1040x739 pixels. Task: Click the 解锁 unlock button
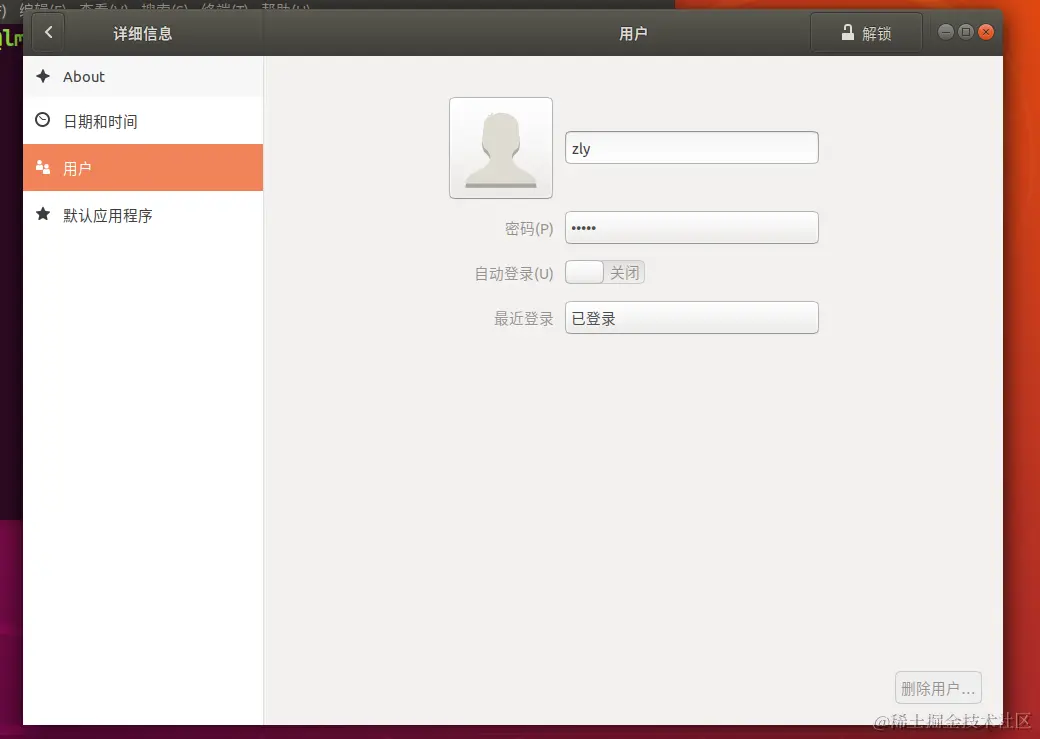(866, 33)
